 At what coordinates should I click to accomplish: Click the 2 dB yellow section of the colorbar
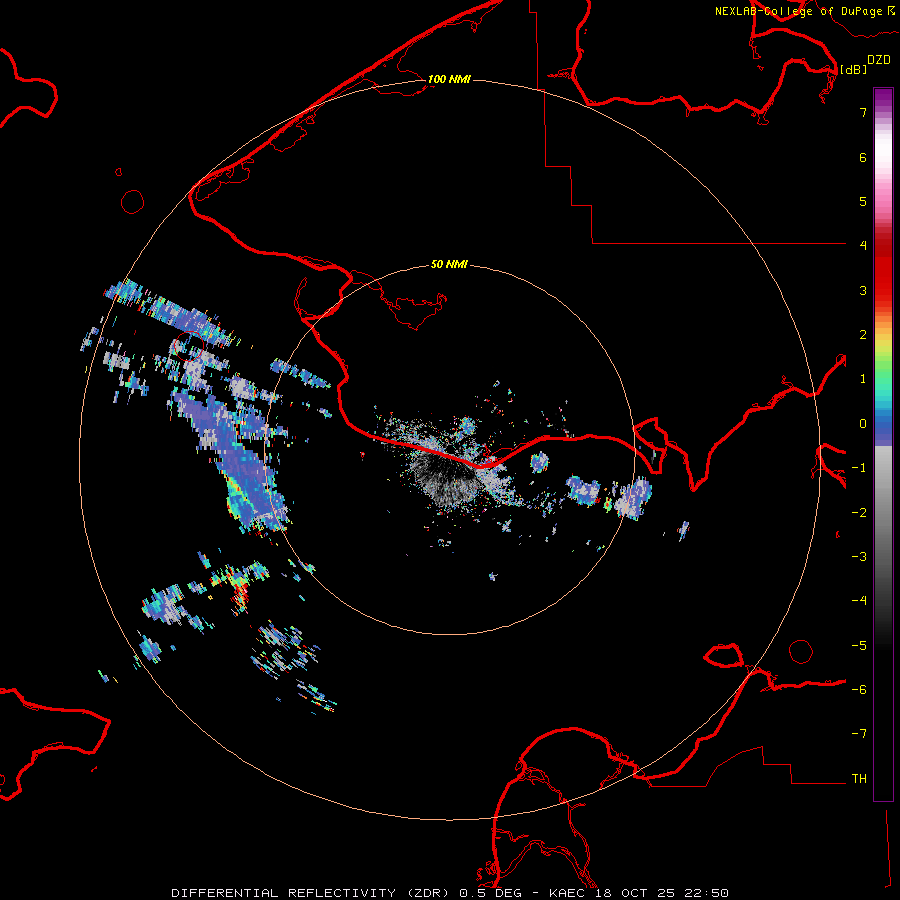point(883,335)
